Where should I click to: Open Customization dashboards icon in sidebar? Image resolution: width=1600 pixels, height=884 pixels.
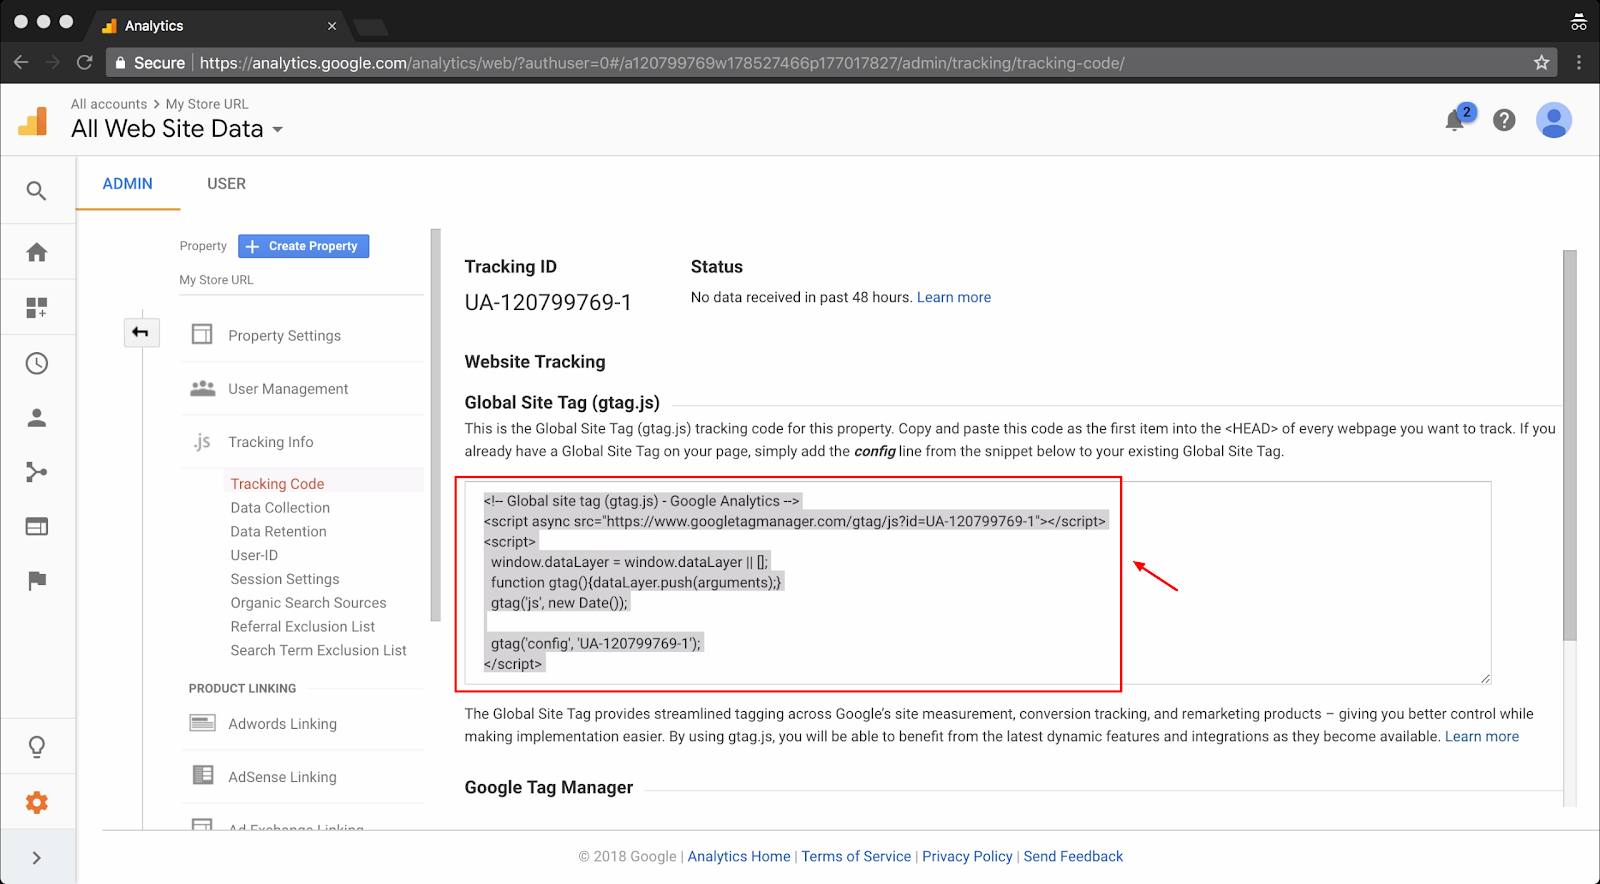point(37,308)
